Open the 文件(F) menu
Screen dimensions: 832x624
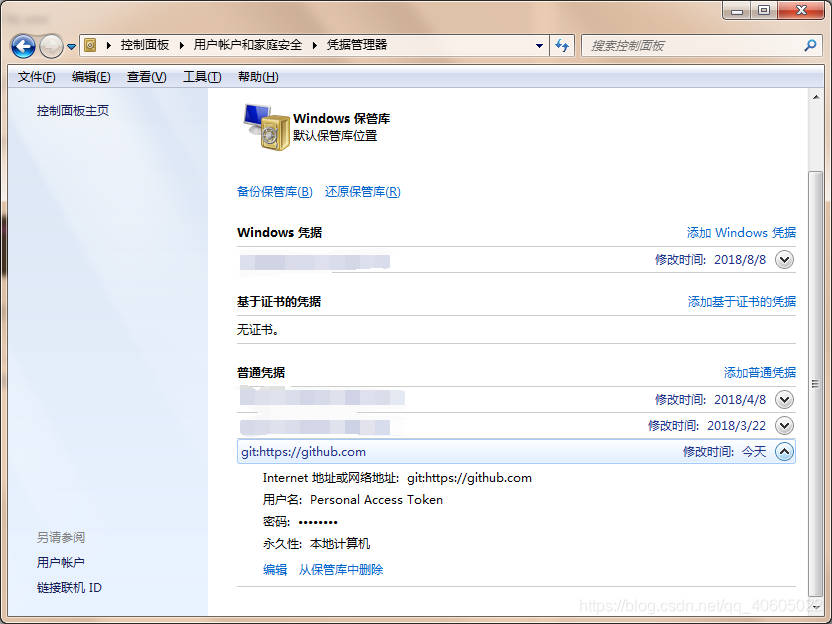(x=36, y=77)
